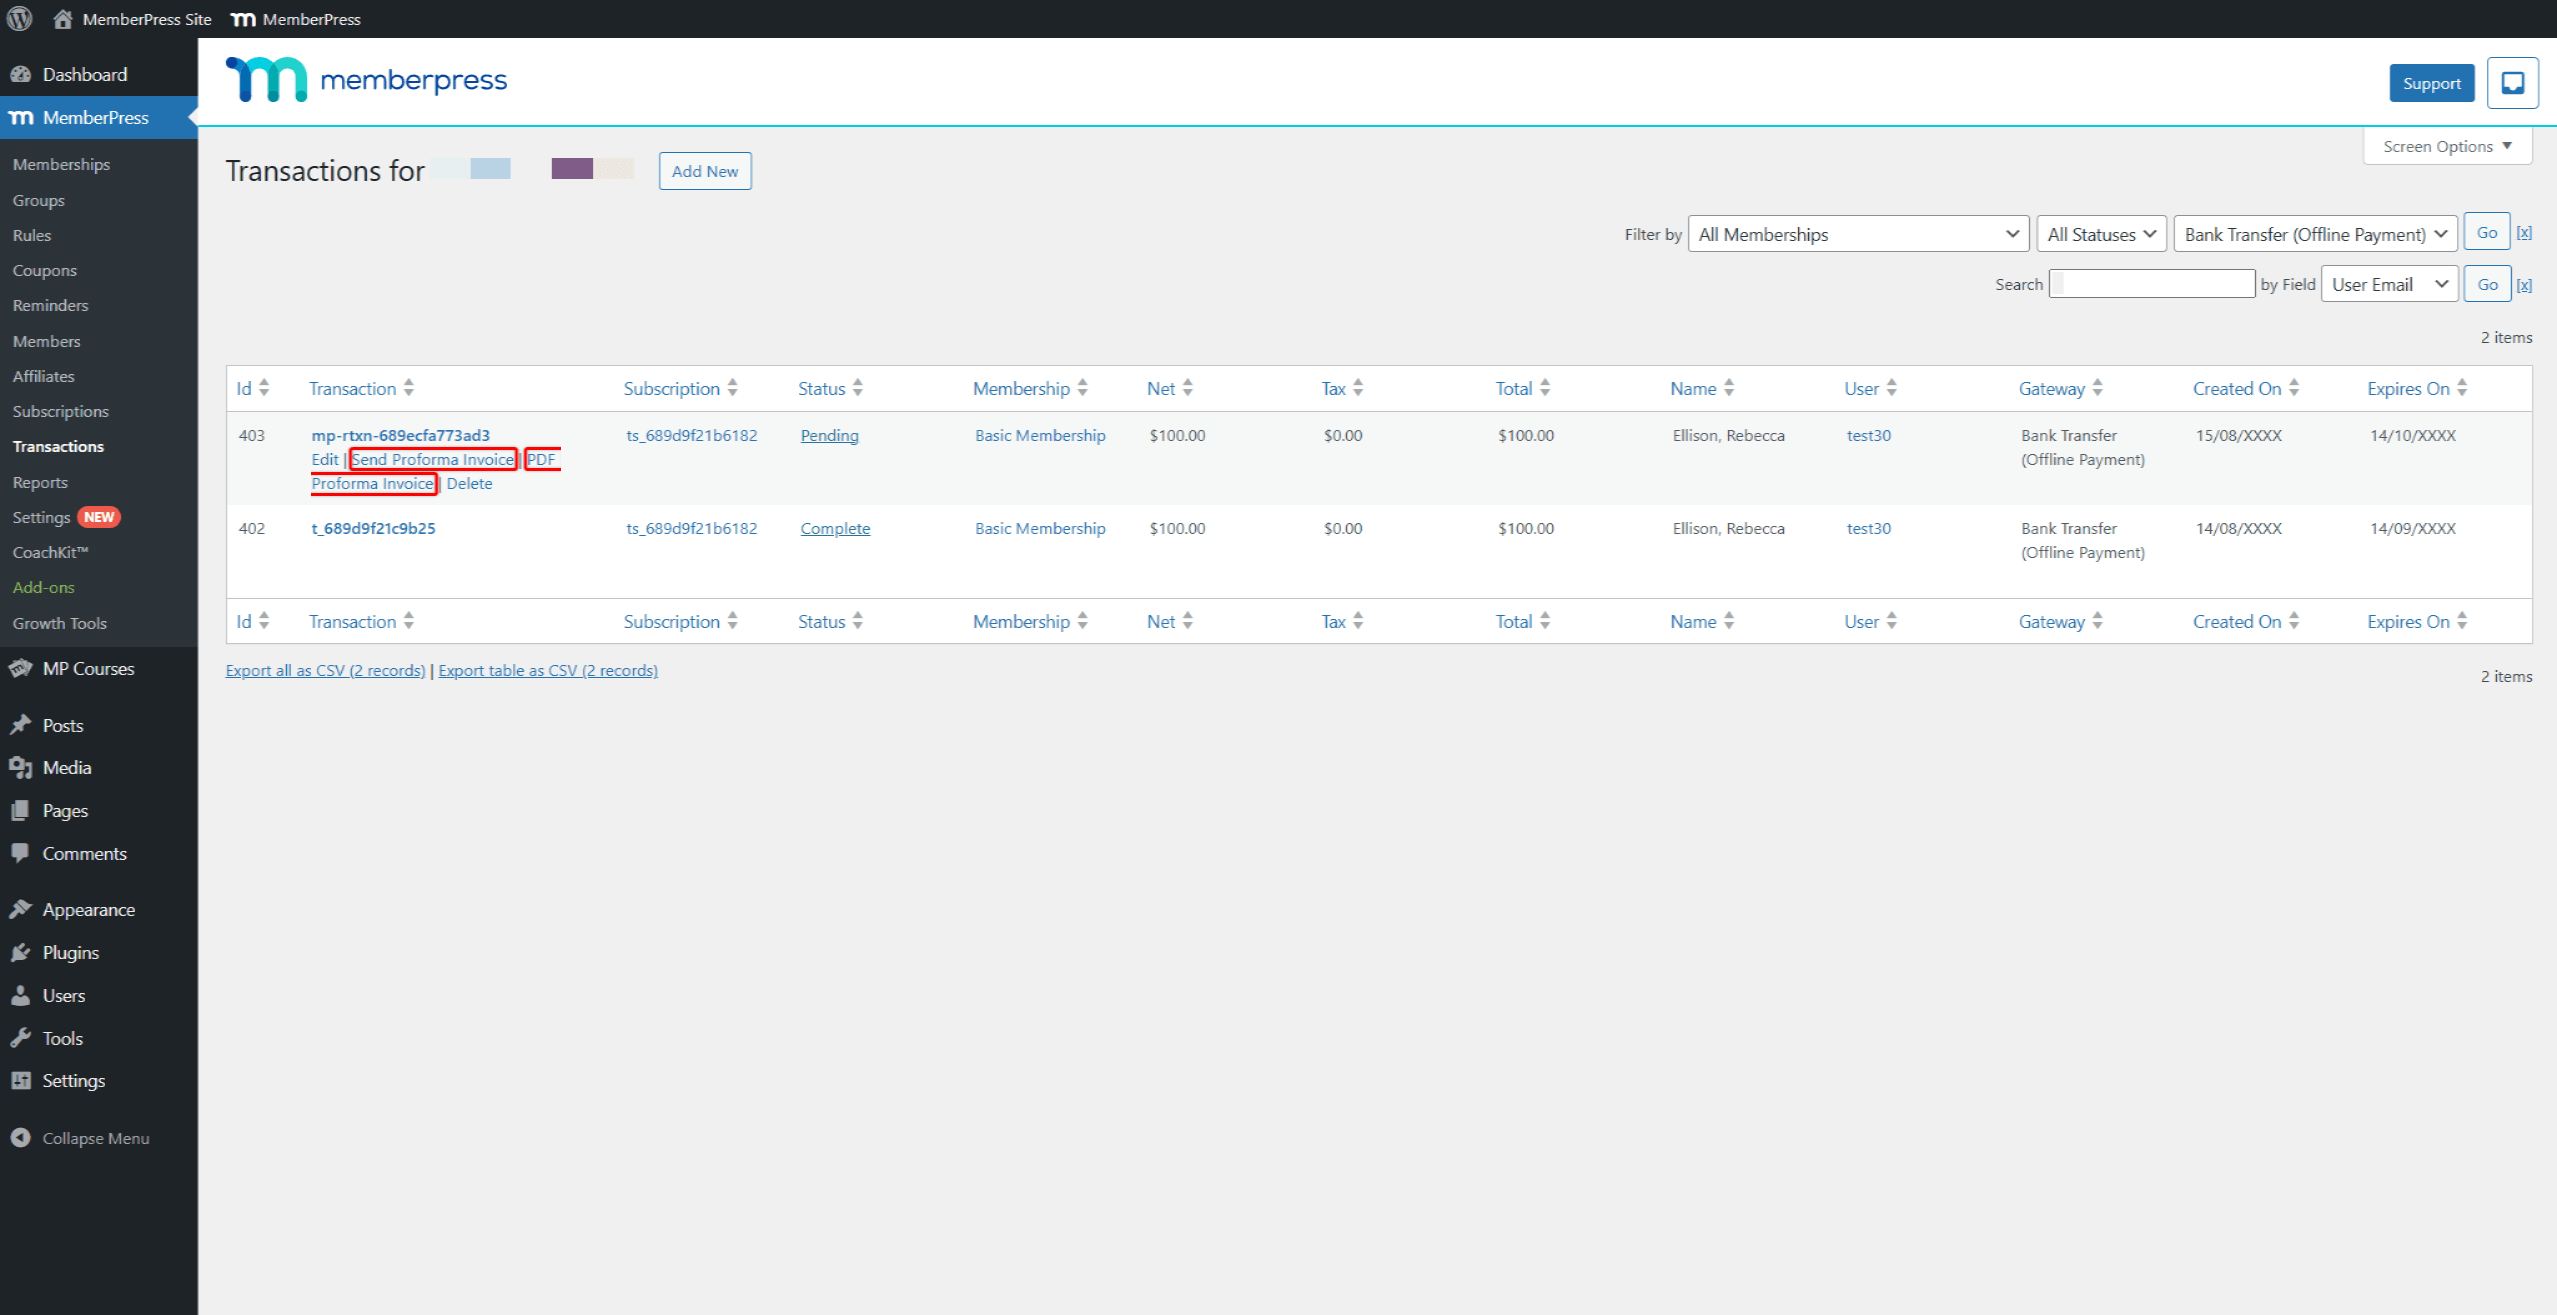Screen dimensions: 2557x1315
Task: Open the All Memberships filter dropdown
Action: pos(1858,234)
